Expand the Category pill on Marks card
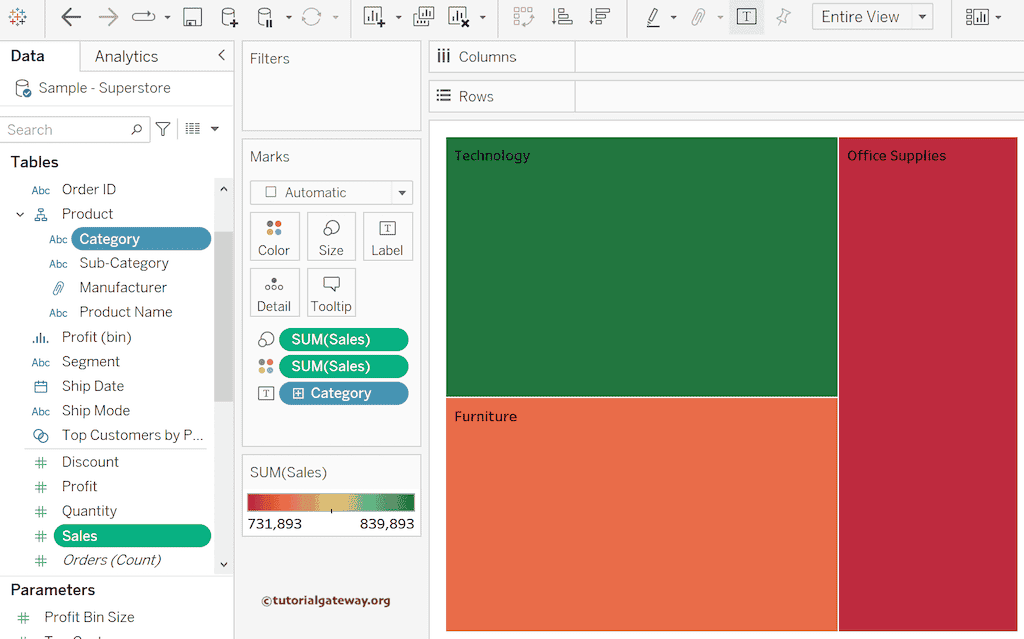The image size is (1024, 639). click(298, 394)
